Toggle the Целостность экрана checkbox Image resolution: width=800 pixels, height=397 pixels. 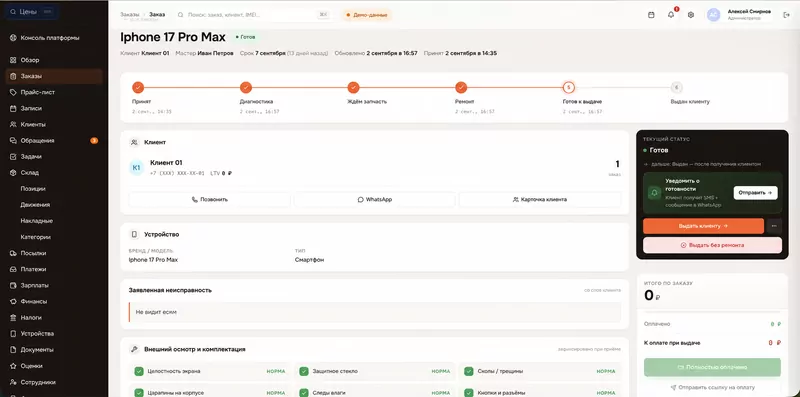(x=138, y=371)
